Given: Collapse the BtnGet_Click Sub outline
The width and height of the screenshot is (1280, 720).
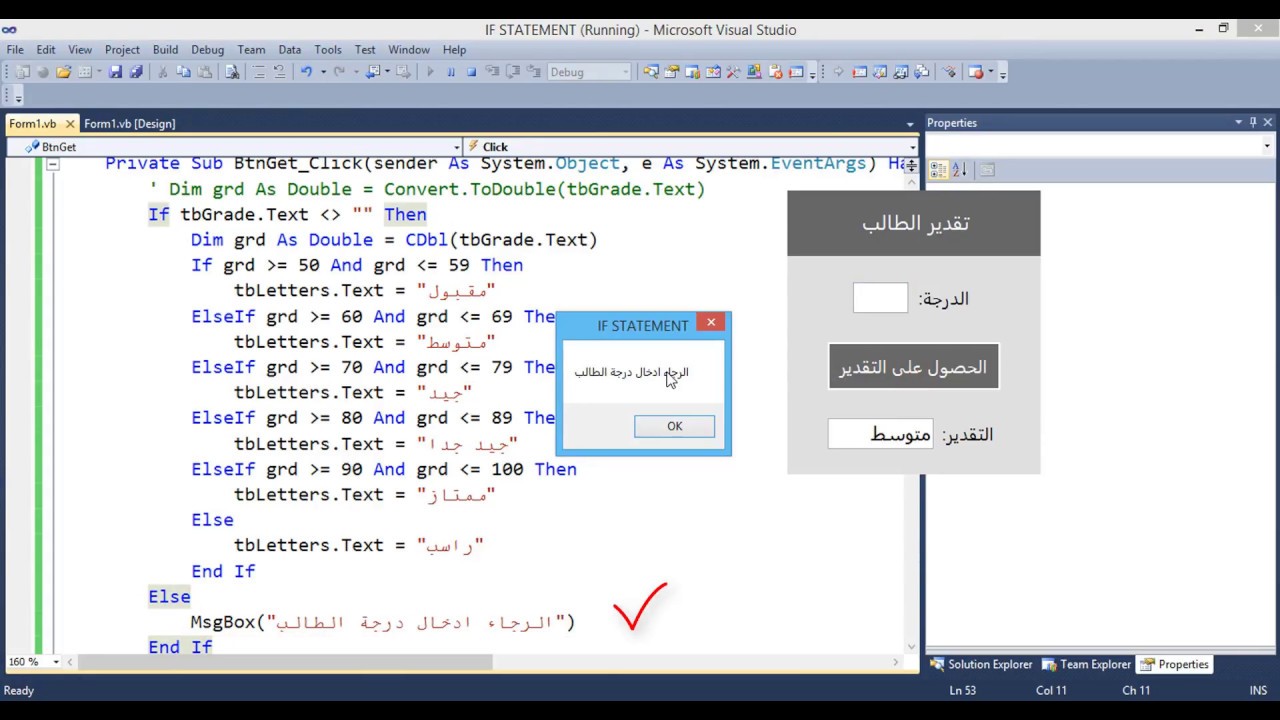Looking at the screenshot, I should tap(53, 164).
